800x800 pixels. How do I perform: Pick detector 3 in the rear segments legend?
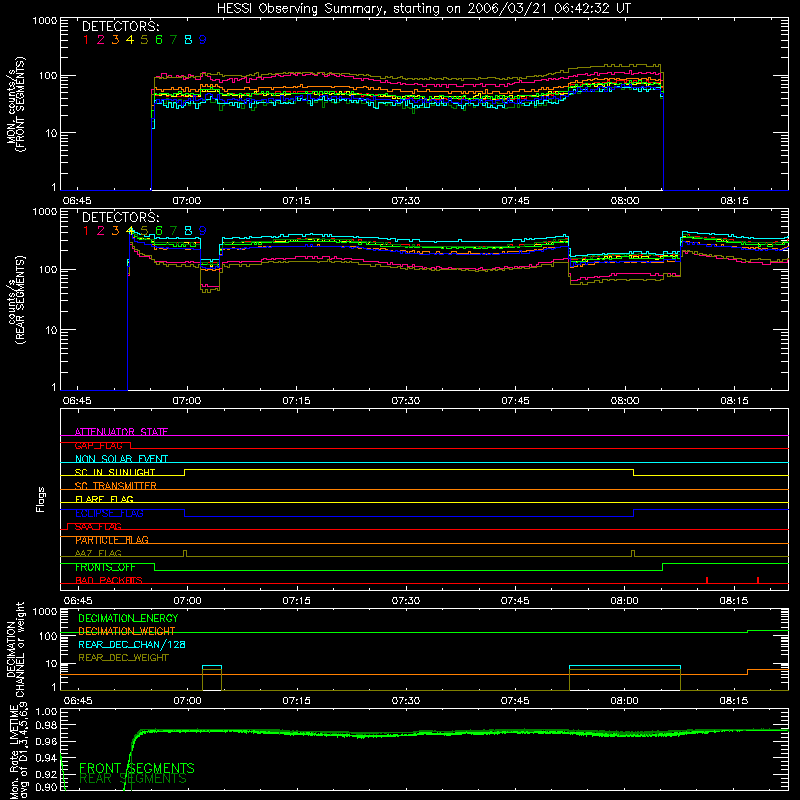(115, 231)
